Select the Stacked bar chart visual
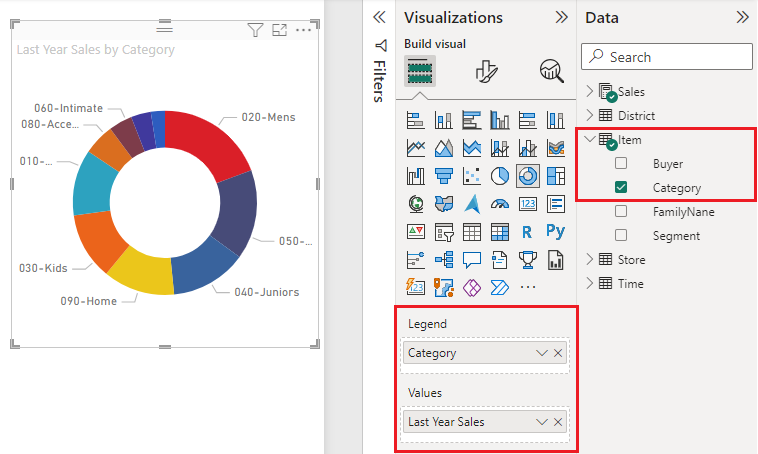The image size is (758, 454). click(x=416, y=120)
